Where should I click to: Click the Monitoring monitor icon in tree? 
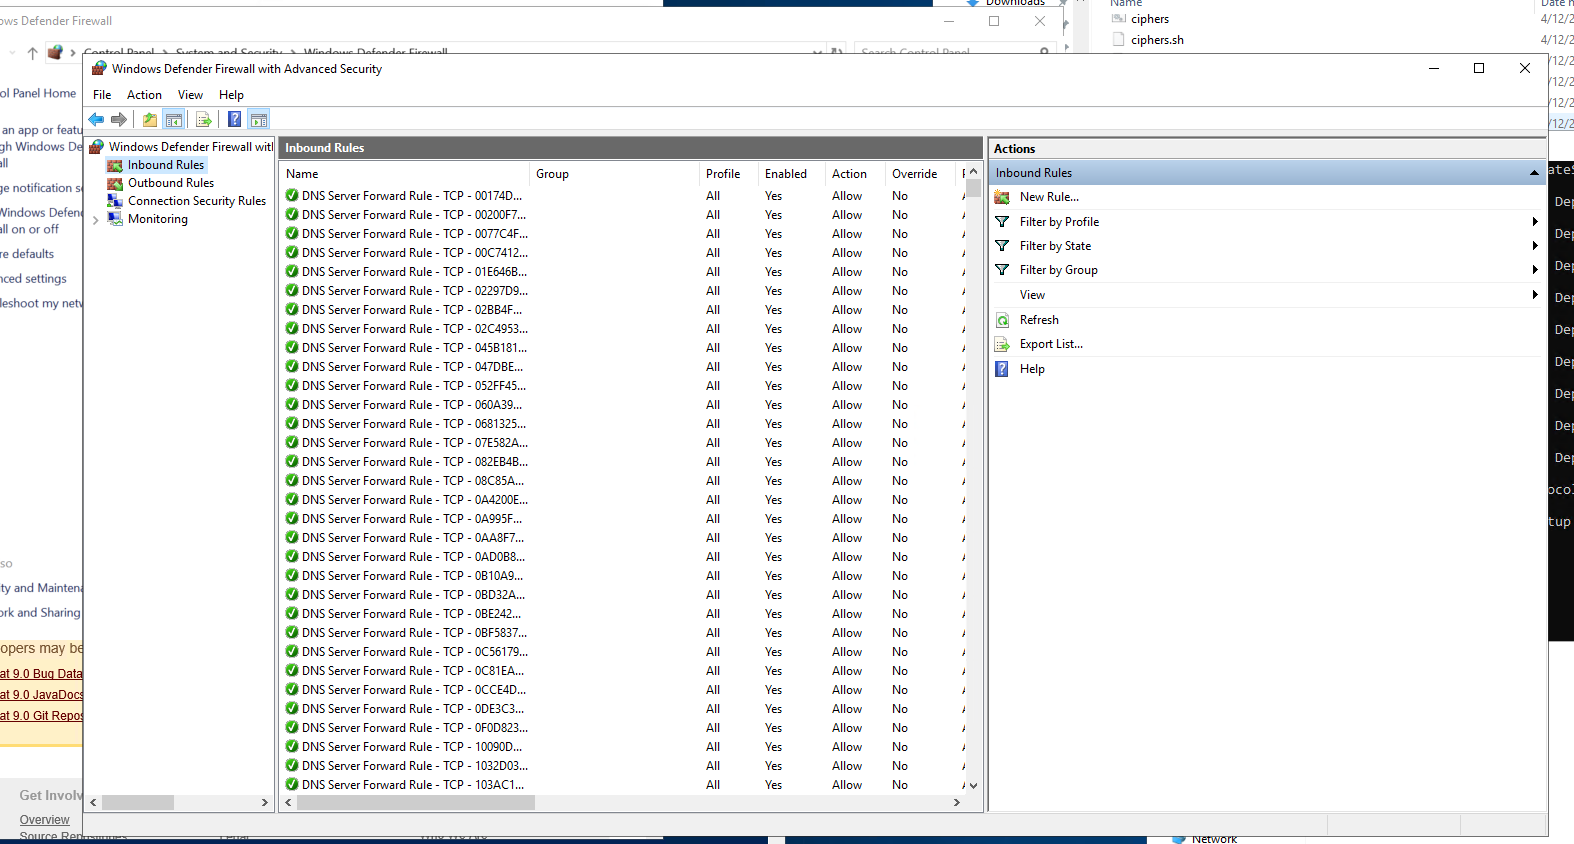[x=115, y=219]
